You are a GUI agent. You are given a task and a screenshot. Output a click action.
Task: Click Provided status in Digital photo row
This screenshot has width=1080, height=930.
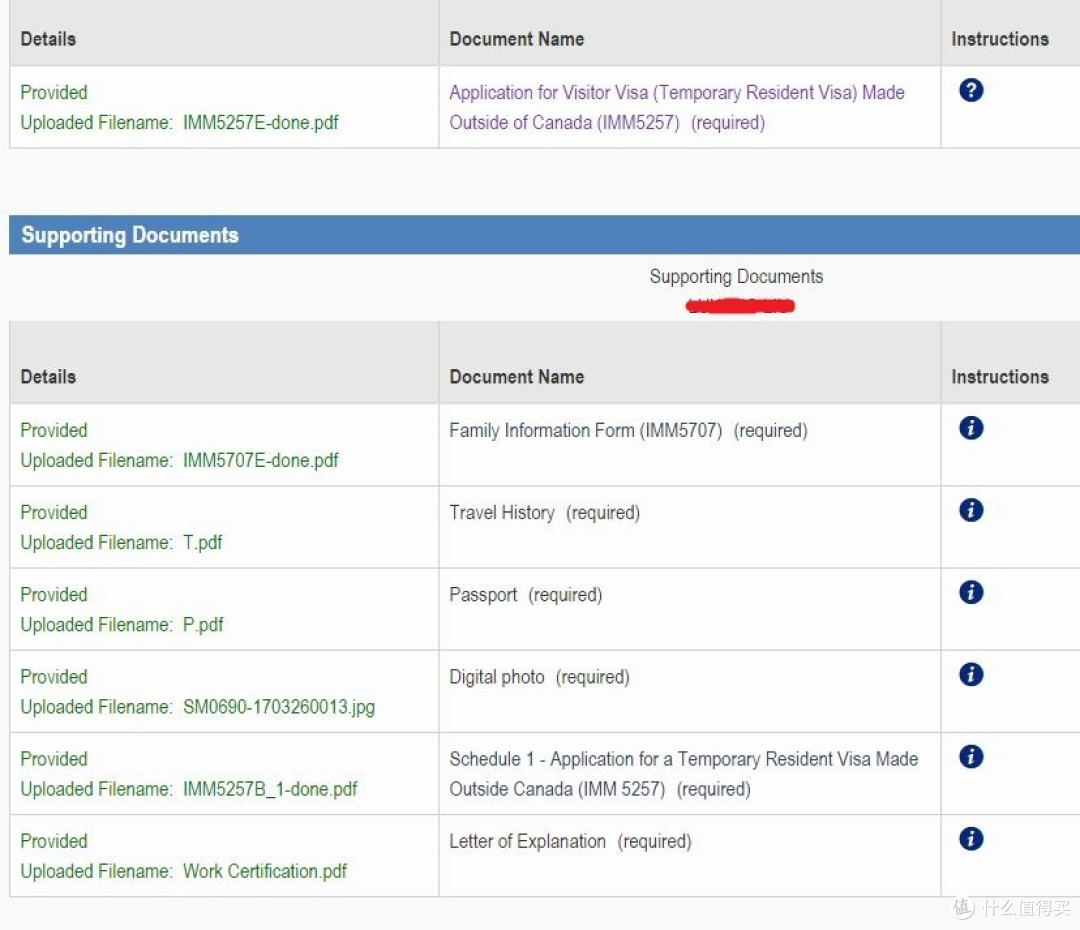[54, 676]
